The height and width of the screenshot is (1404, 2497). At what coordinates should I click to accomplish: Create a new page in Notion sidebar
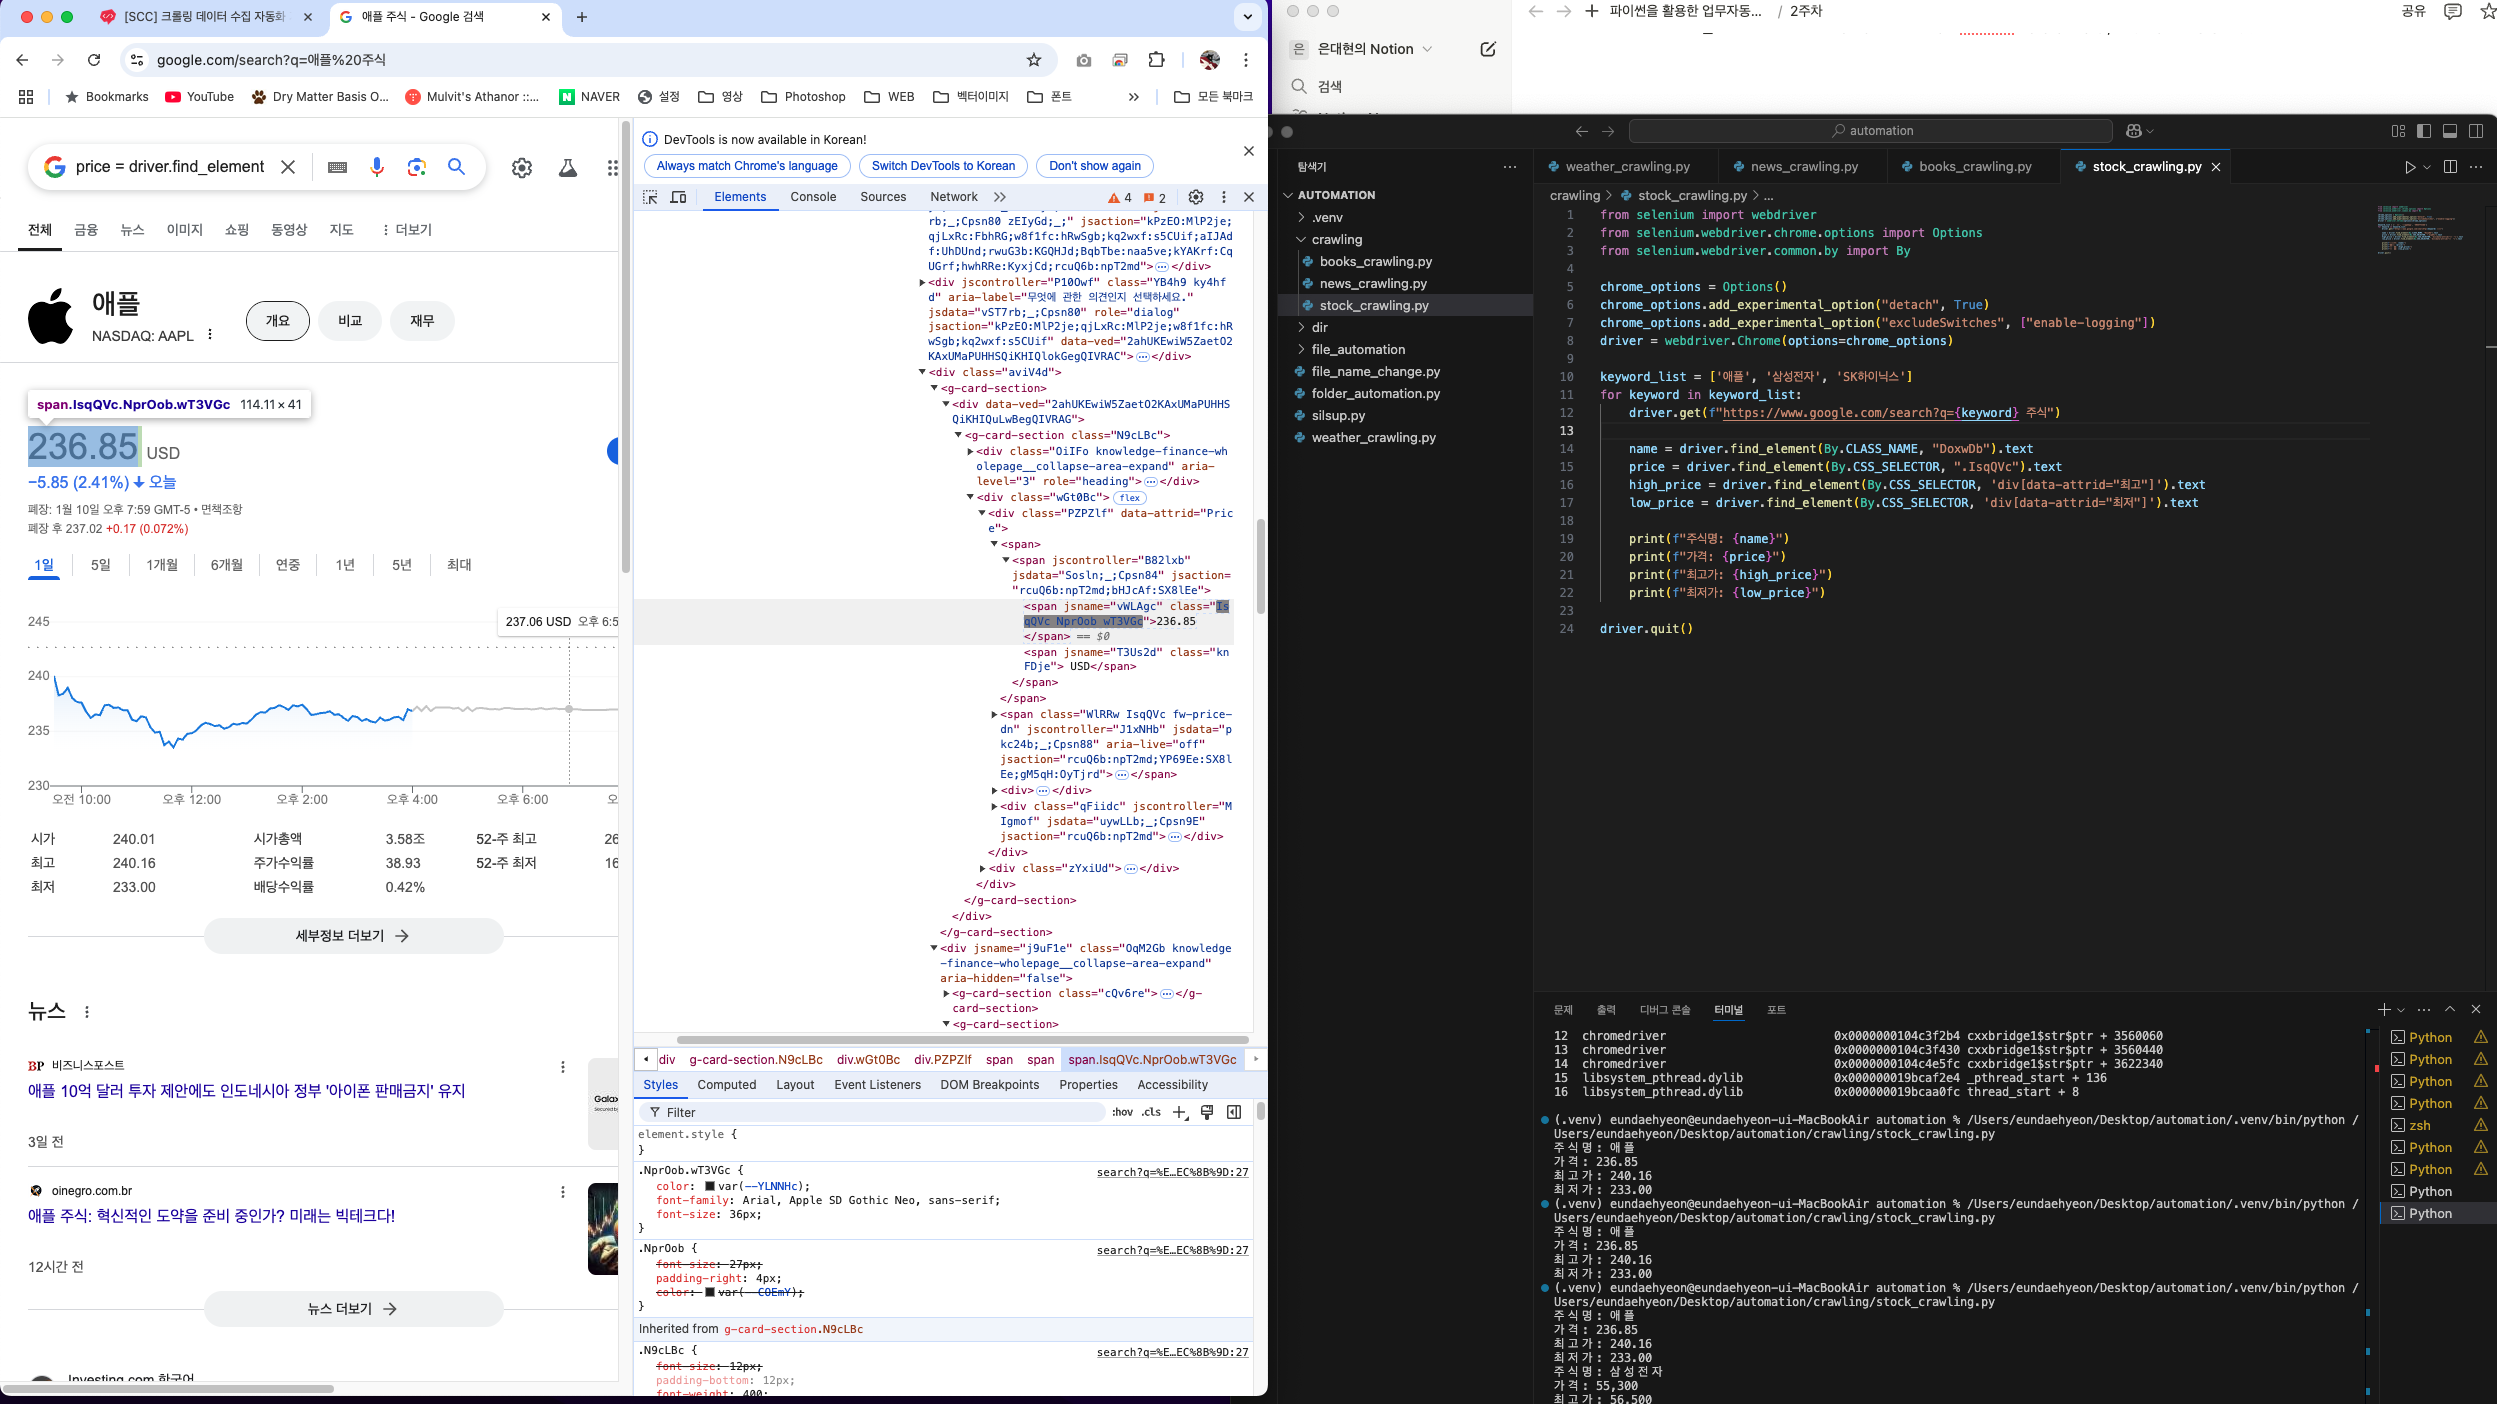click(x=1488, y=49)
